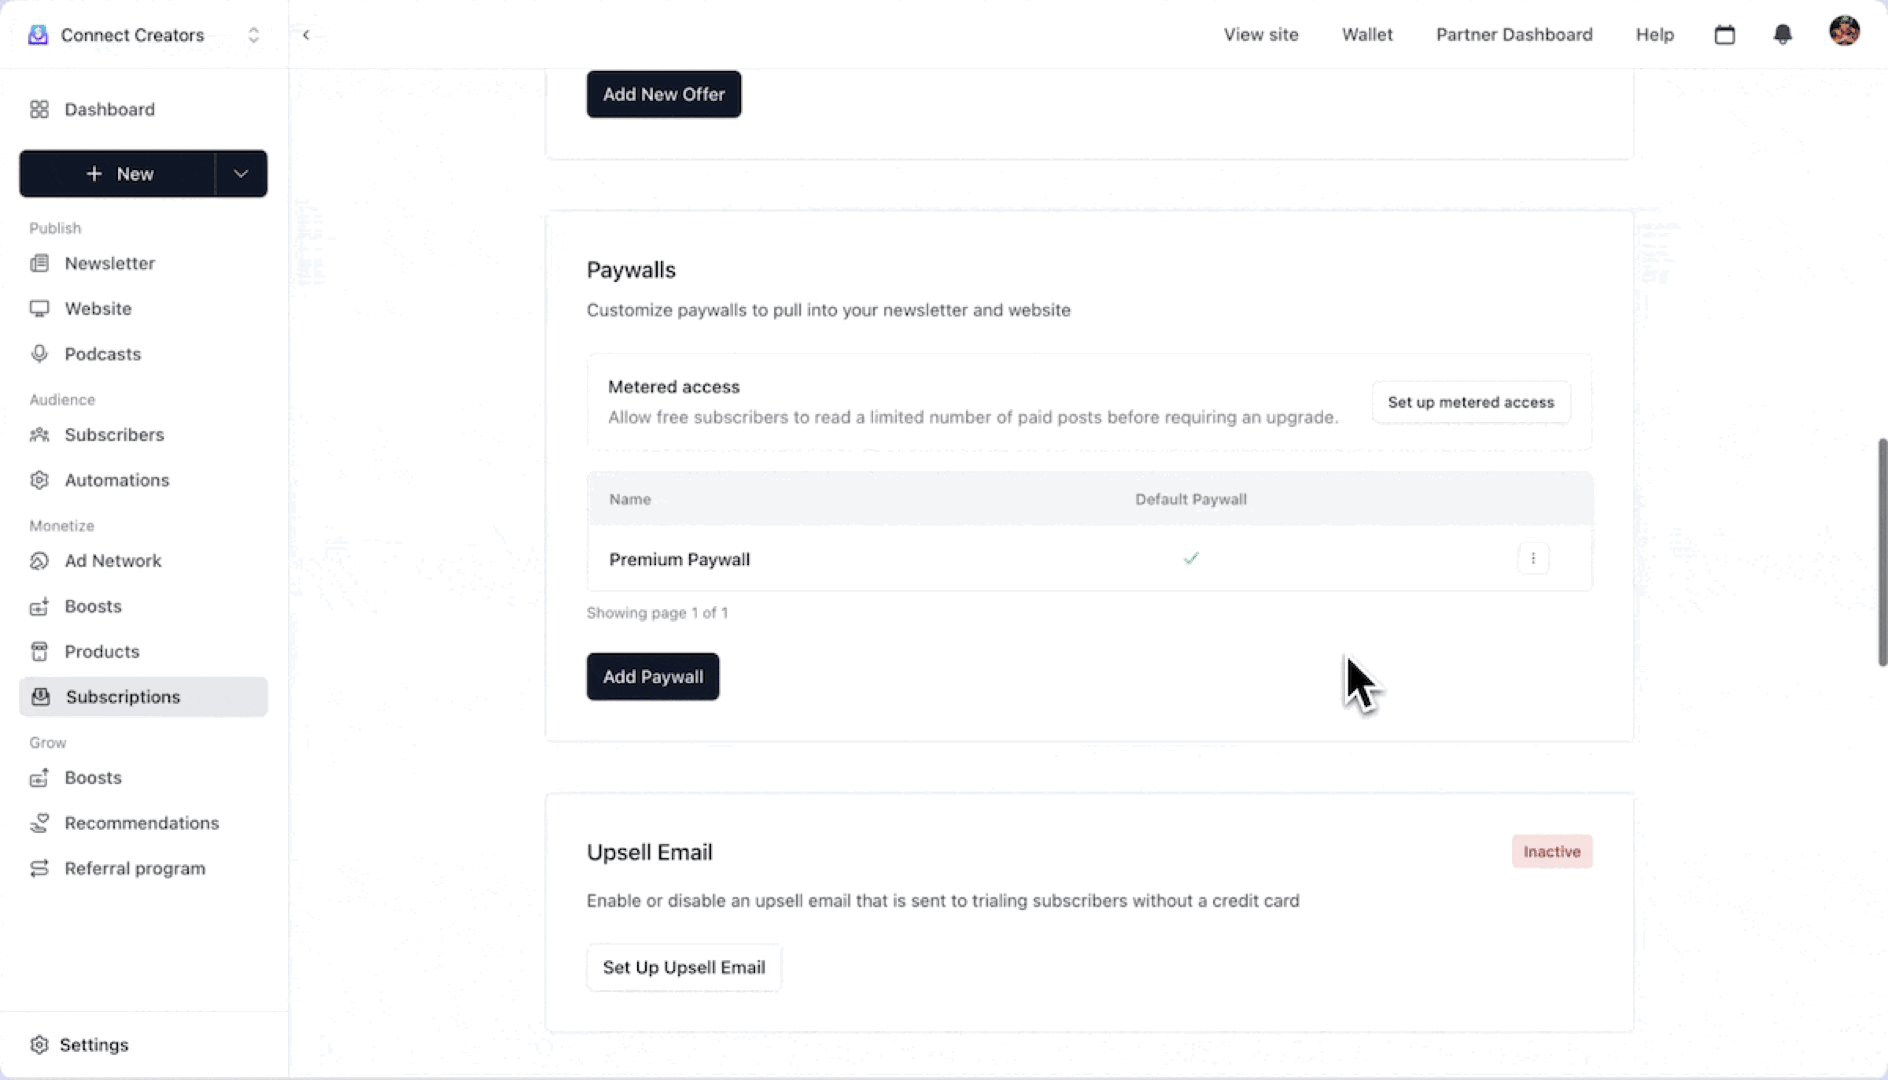Click the Referral program icon

coord(39,869)
